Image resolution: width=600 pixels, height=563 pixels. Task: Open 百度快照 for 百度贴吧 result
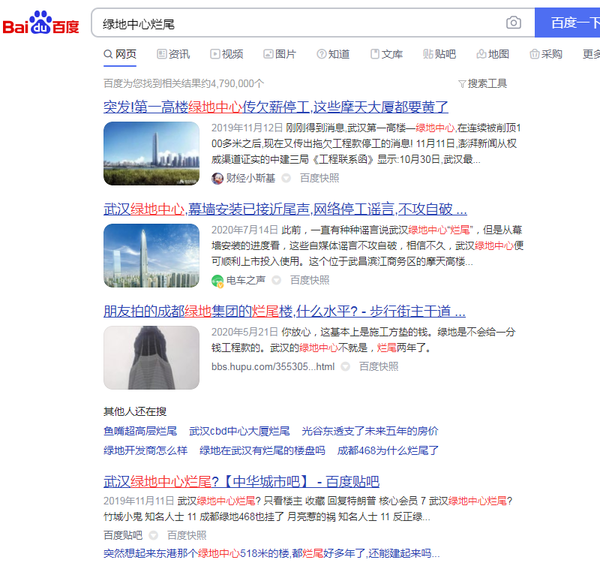pyautogui.click(x=187, y=535)
